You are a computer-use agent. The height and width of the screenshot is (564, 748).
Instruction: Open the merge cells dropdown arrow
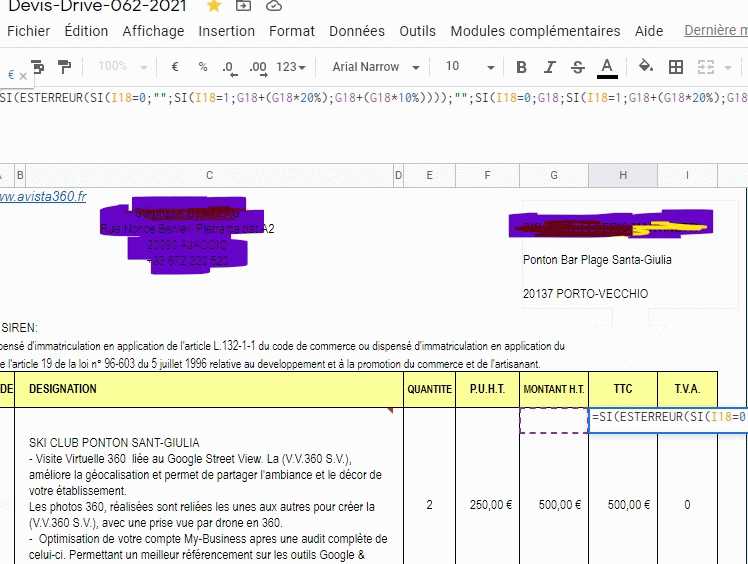[728, 68]
